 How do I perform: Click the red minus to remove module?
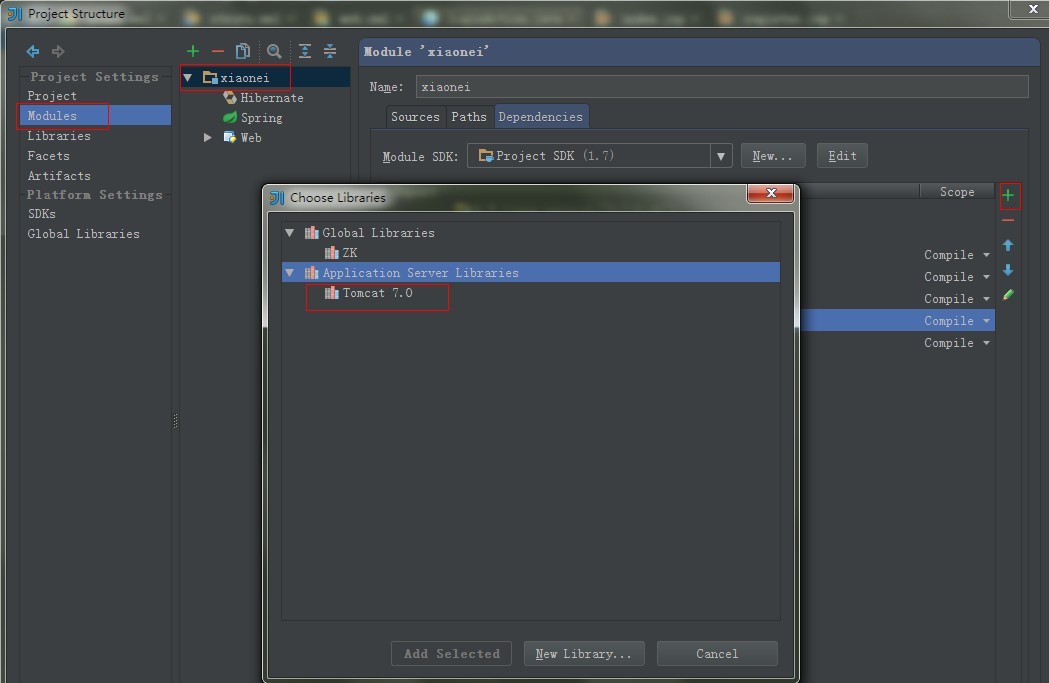(216, 51)
